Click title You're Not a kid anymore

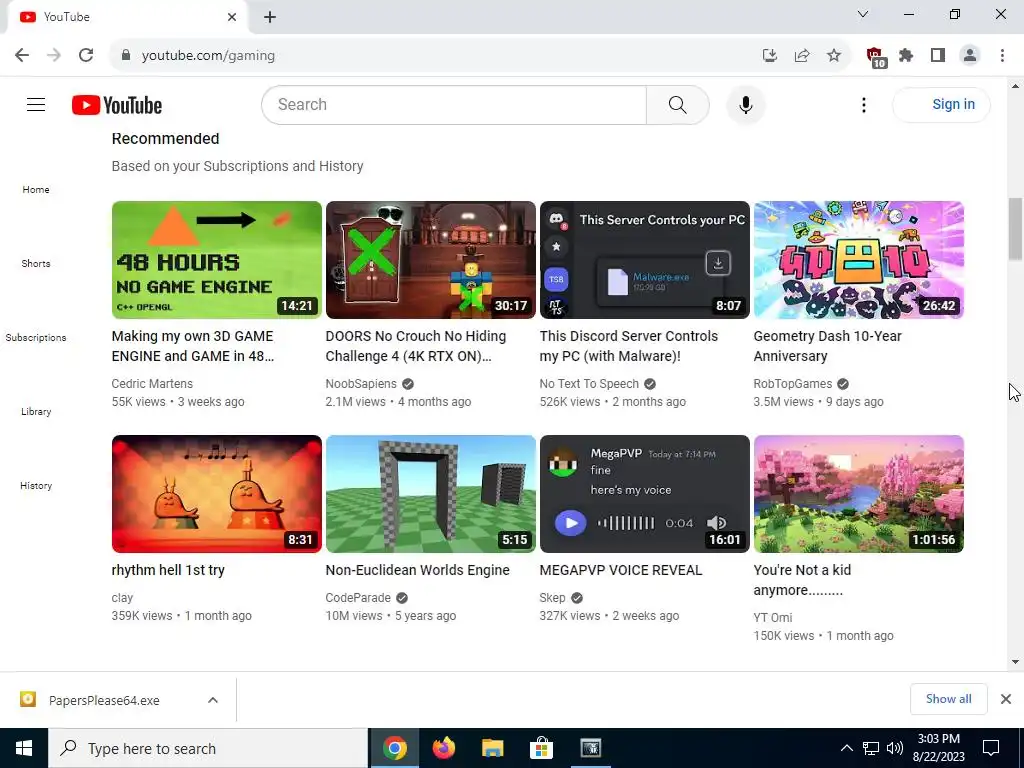[x=803, y=579]
